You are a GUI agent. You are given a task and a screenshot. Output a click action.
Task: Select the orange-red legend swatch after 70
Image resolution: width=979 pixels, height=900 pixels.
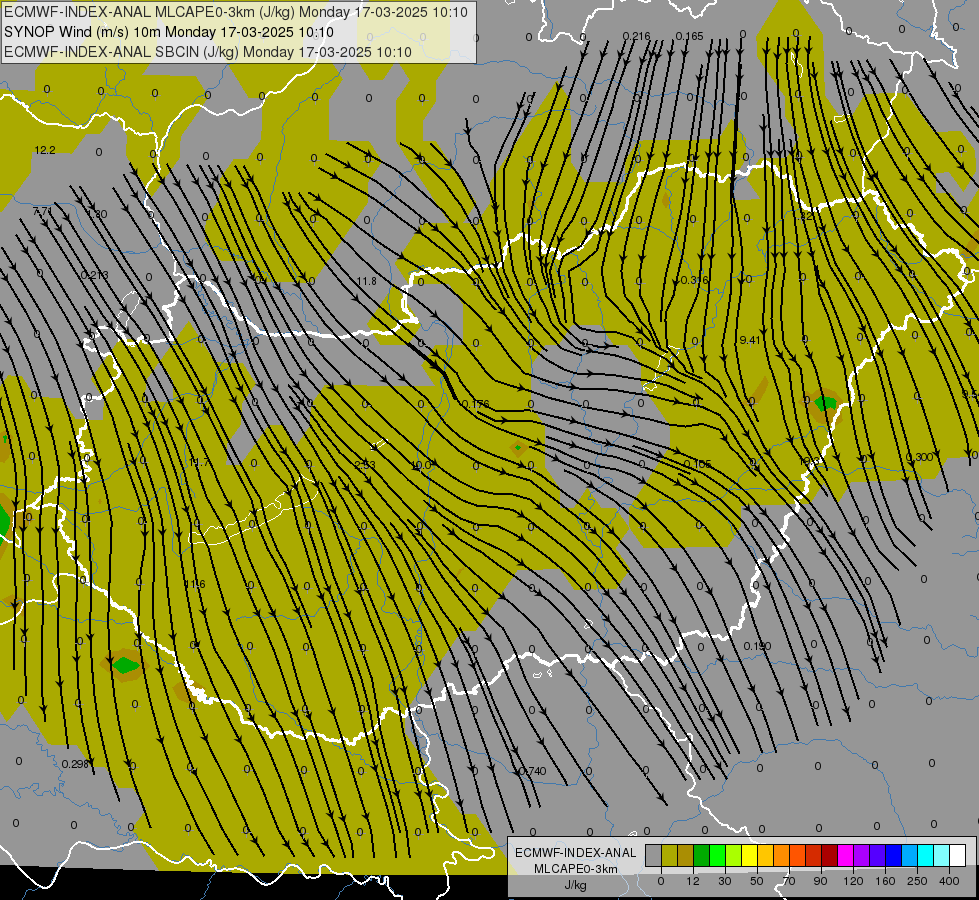pos(798,855)
